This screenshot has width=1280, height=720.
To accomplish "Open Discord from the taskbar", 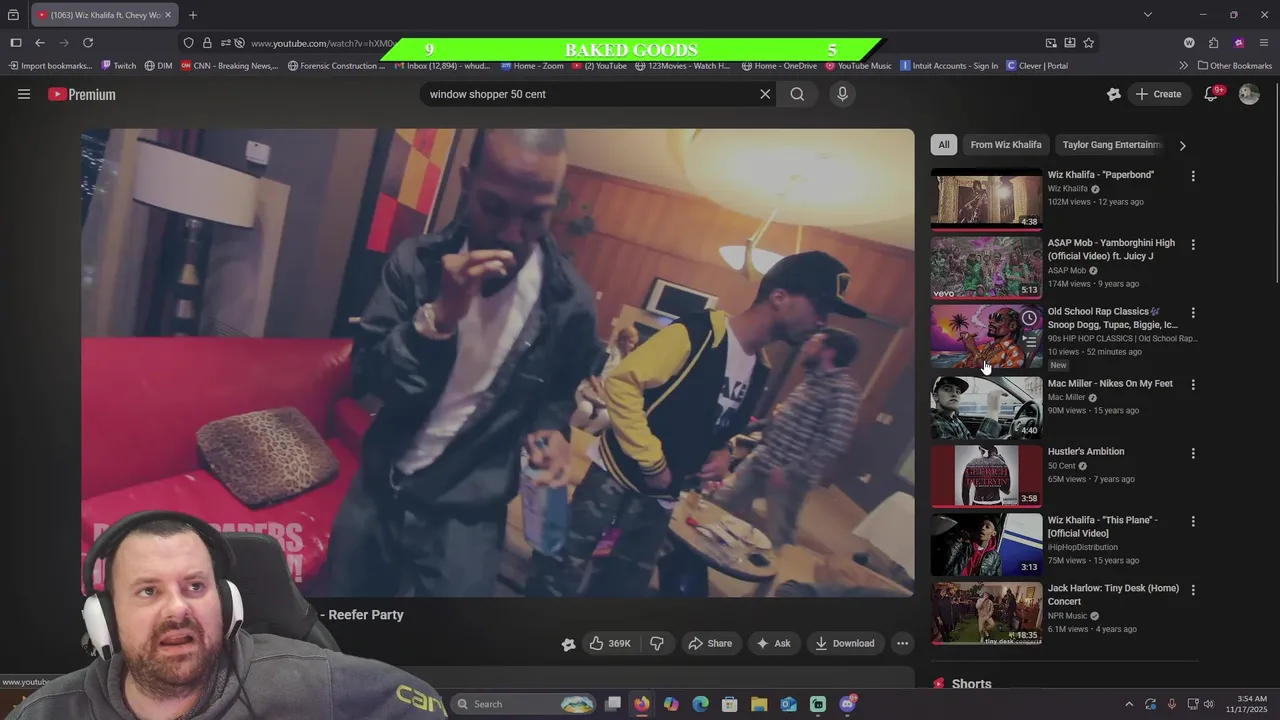I will (x=848, y=704).
